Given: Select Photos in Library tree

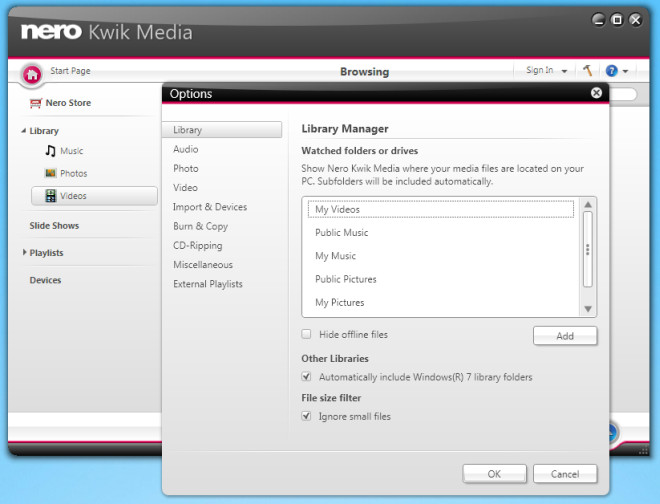Looking at the screenshot, I should tap(74, 173).
